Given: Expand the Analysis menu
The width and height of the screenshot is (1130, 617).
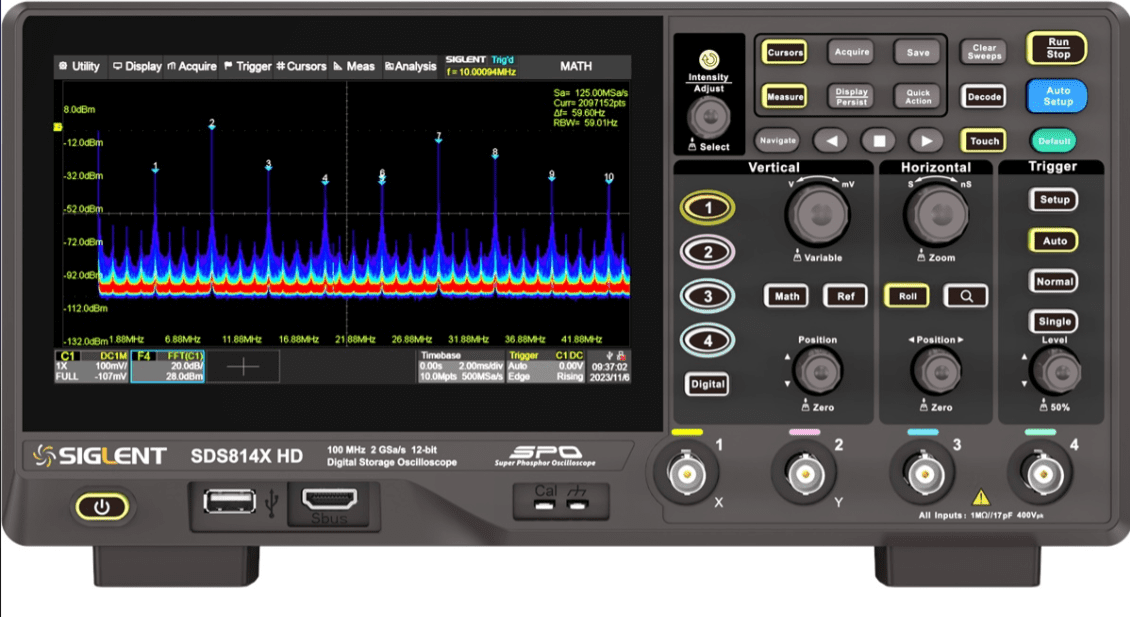Looking at the screenshot, I should pos(410,66).
